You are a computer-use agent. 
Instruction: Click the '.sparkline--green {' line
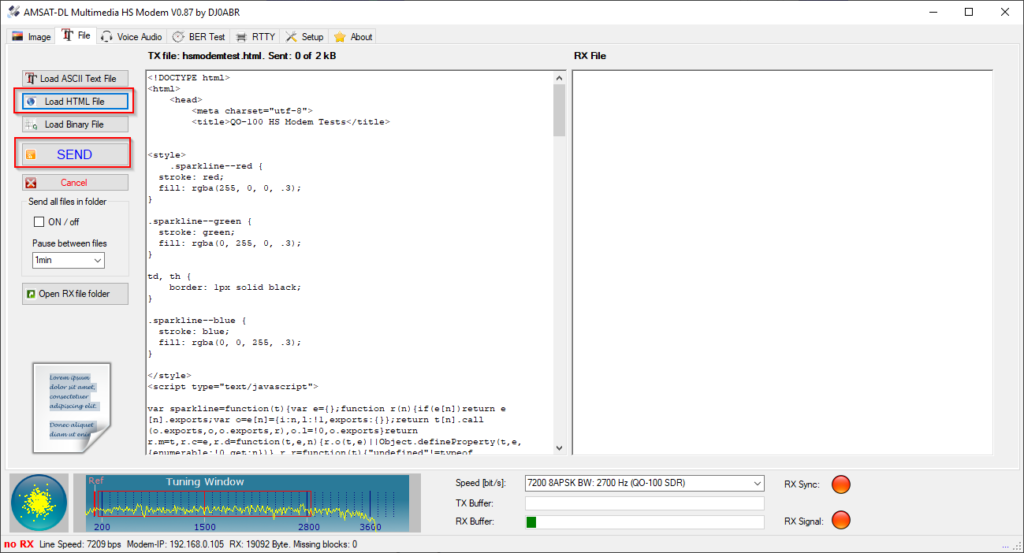point(200,221)
